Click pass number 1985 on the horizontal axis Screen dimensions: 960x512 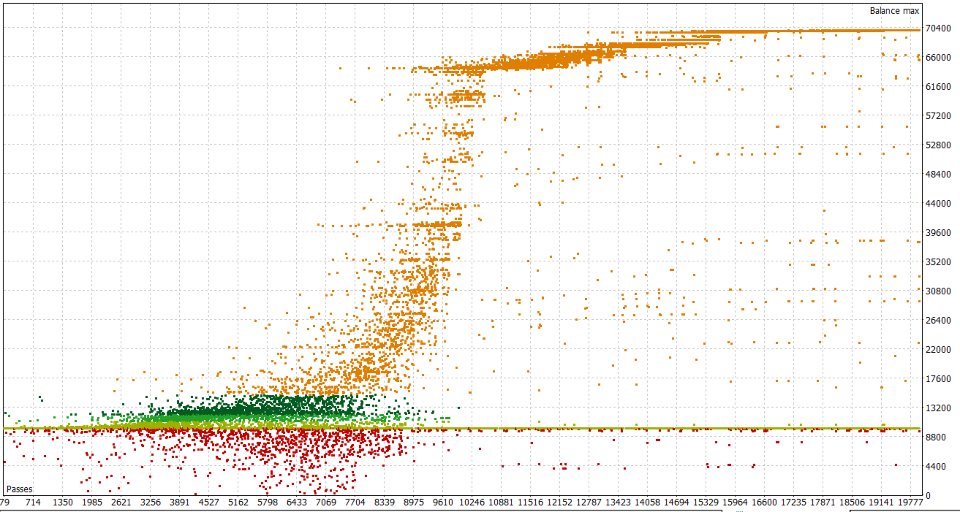tap(92, 502)
